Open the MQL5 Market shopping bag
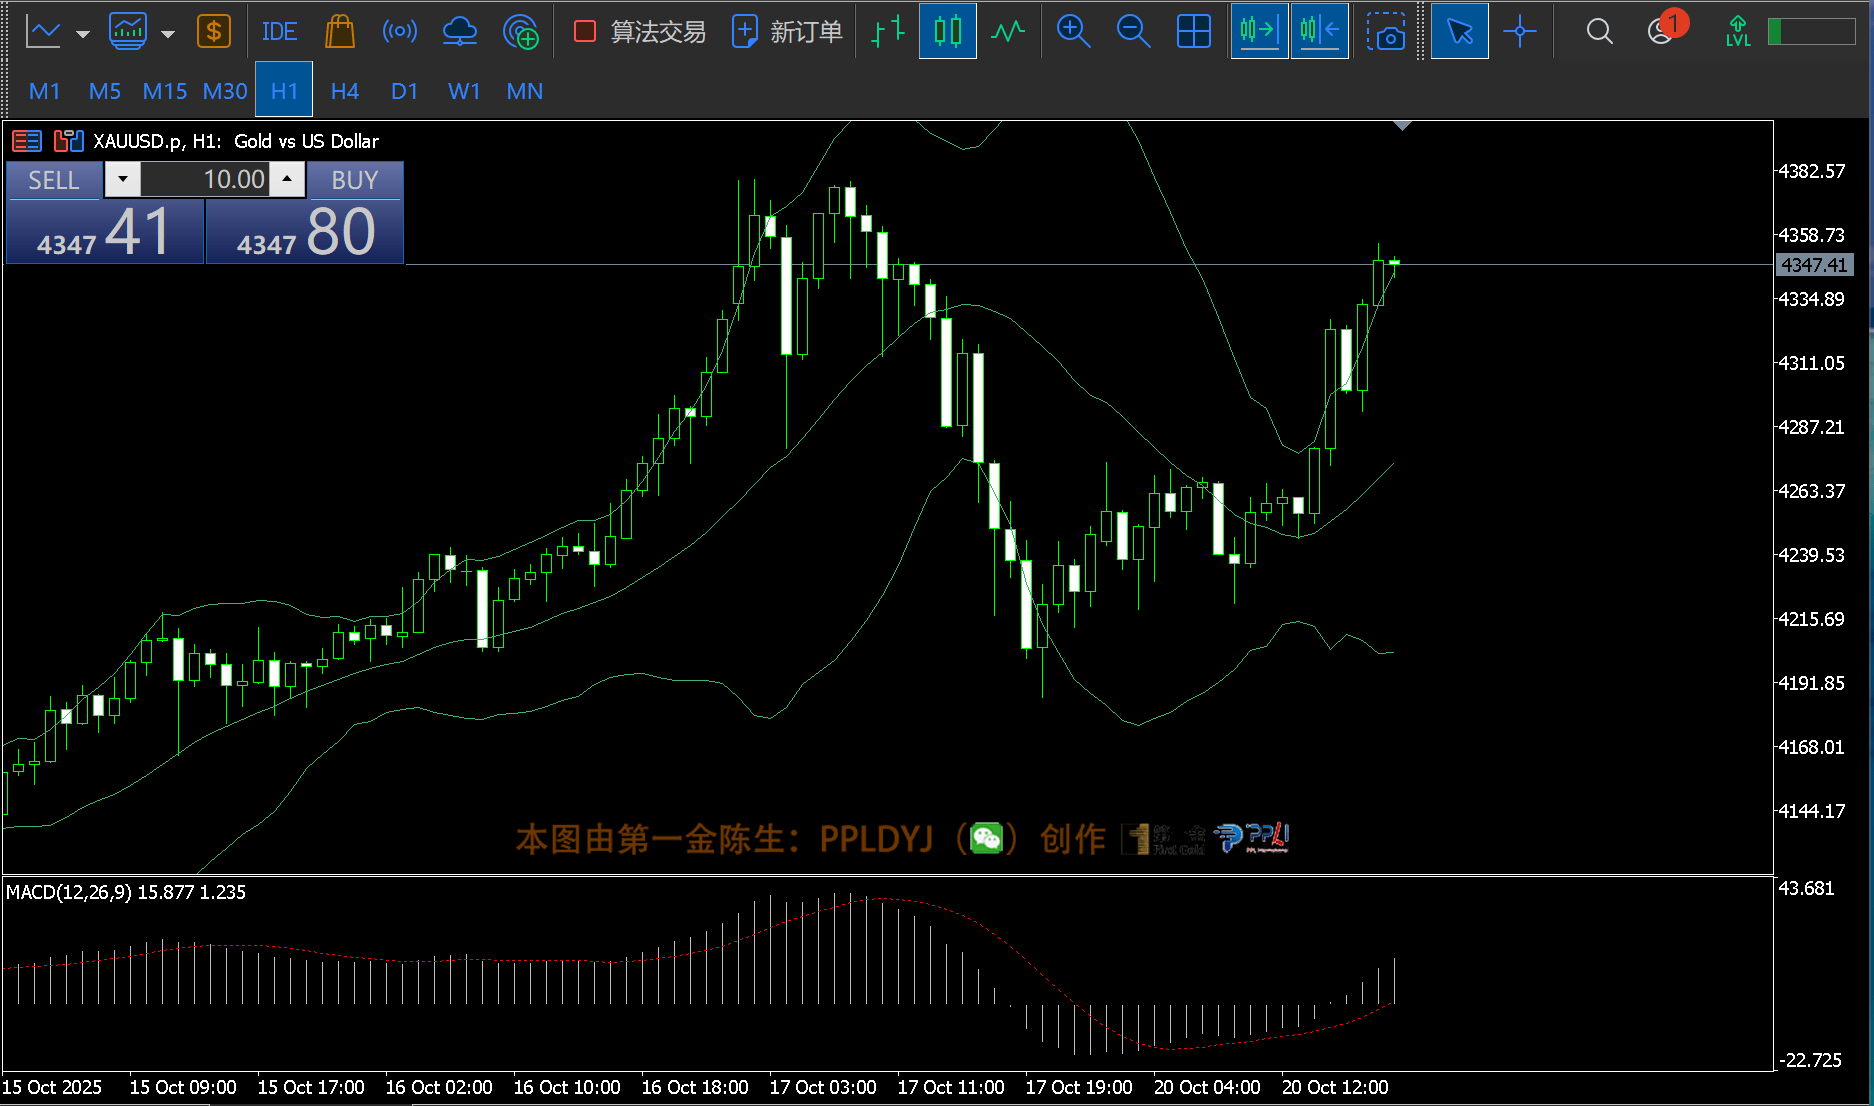The width and height of the screenshot is (1874, 1106). point(340,32)
